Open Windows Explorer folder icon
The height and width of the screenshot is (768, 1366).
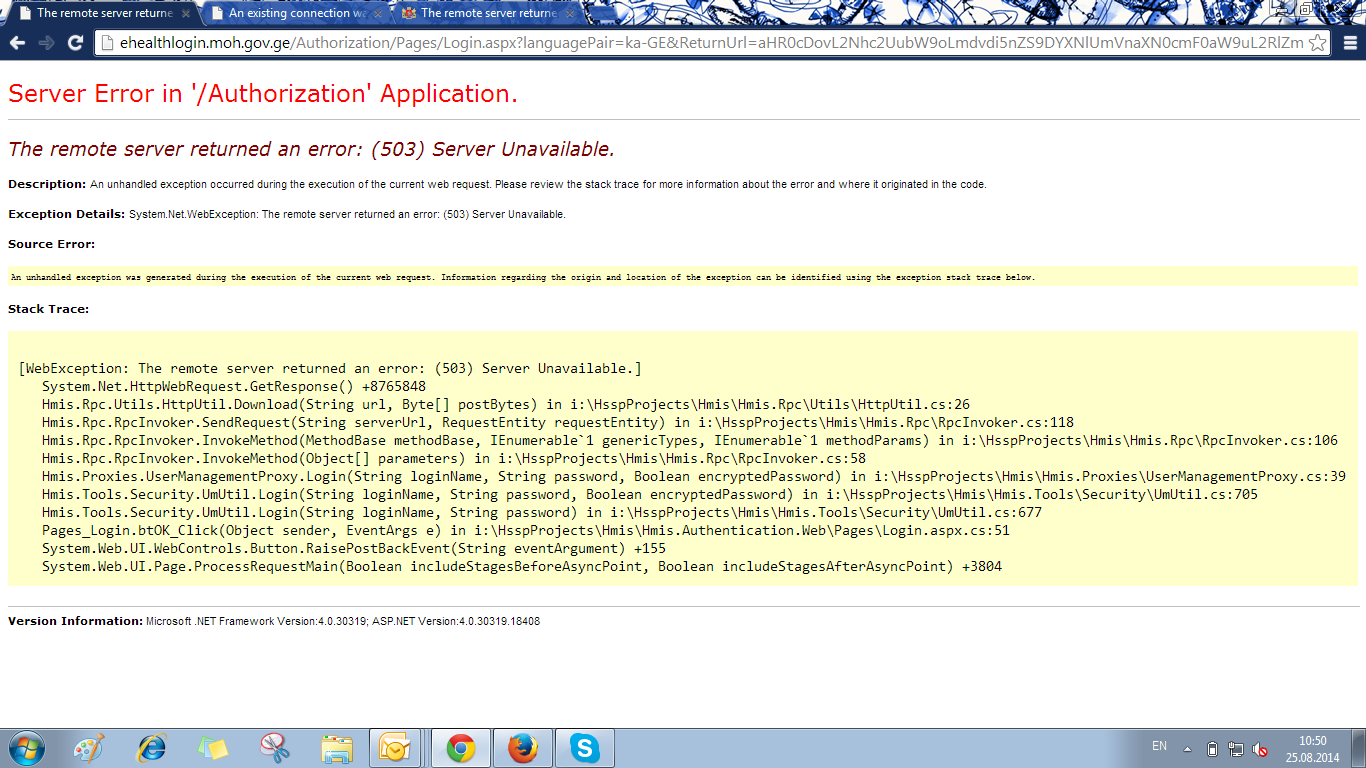pyautogui.click(x=336, y=748)
